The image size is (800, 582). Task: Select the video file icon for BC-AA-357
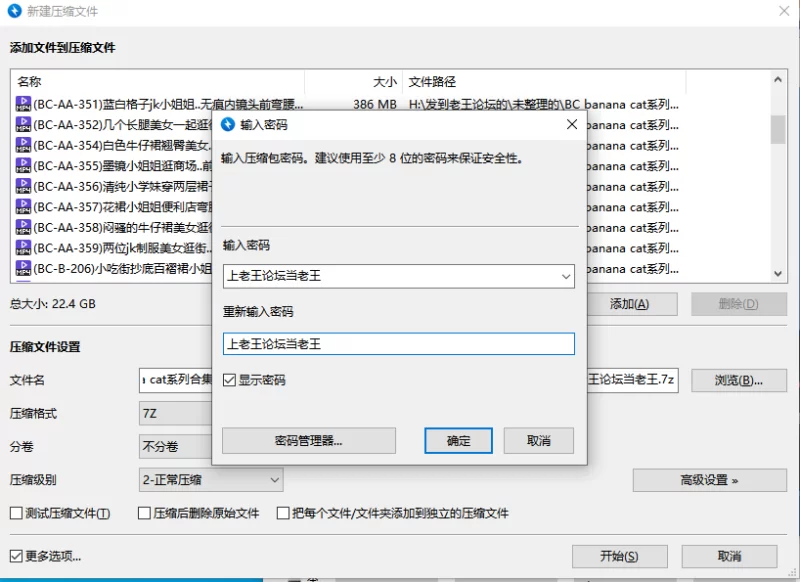(x=23, y=207)
